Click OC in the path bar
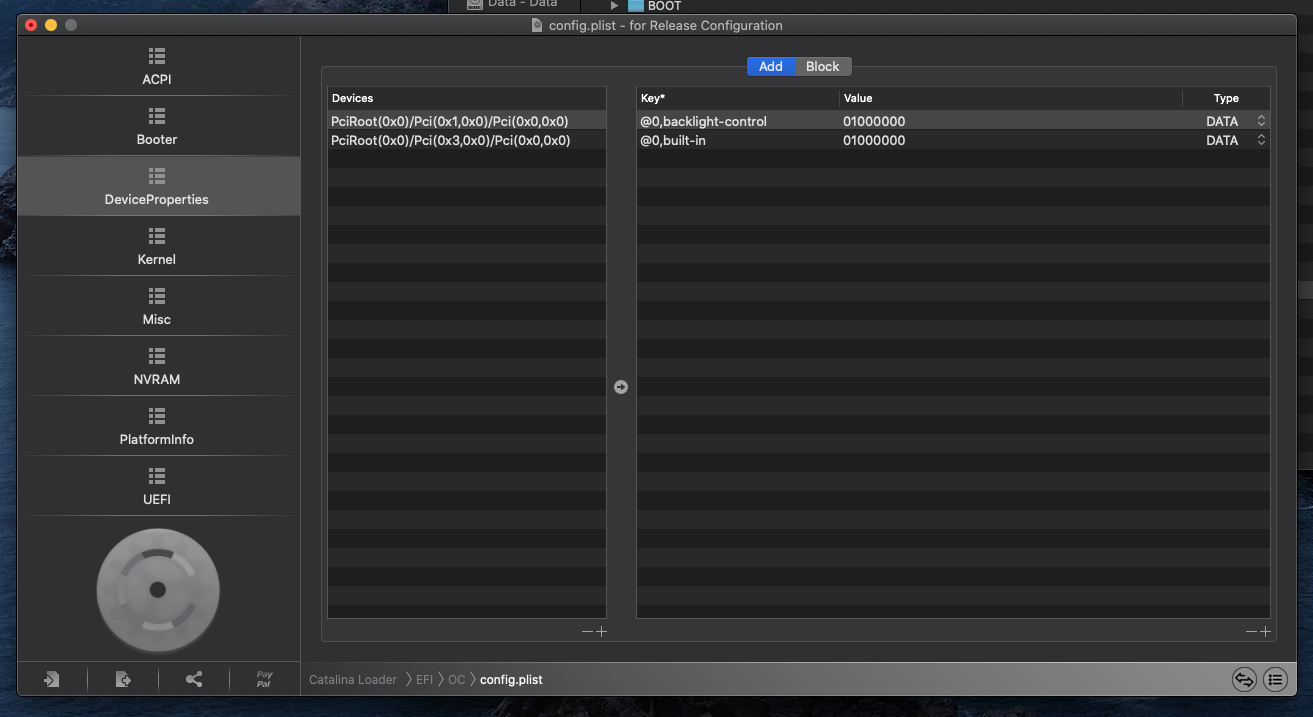This screenshot has height=717, width=1313. (x=456, y=679)
